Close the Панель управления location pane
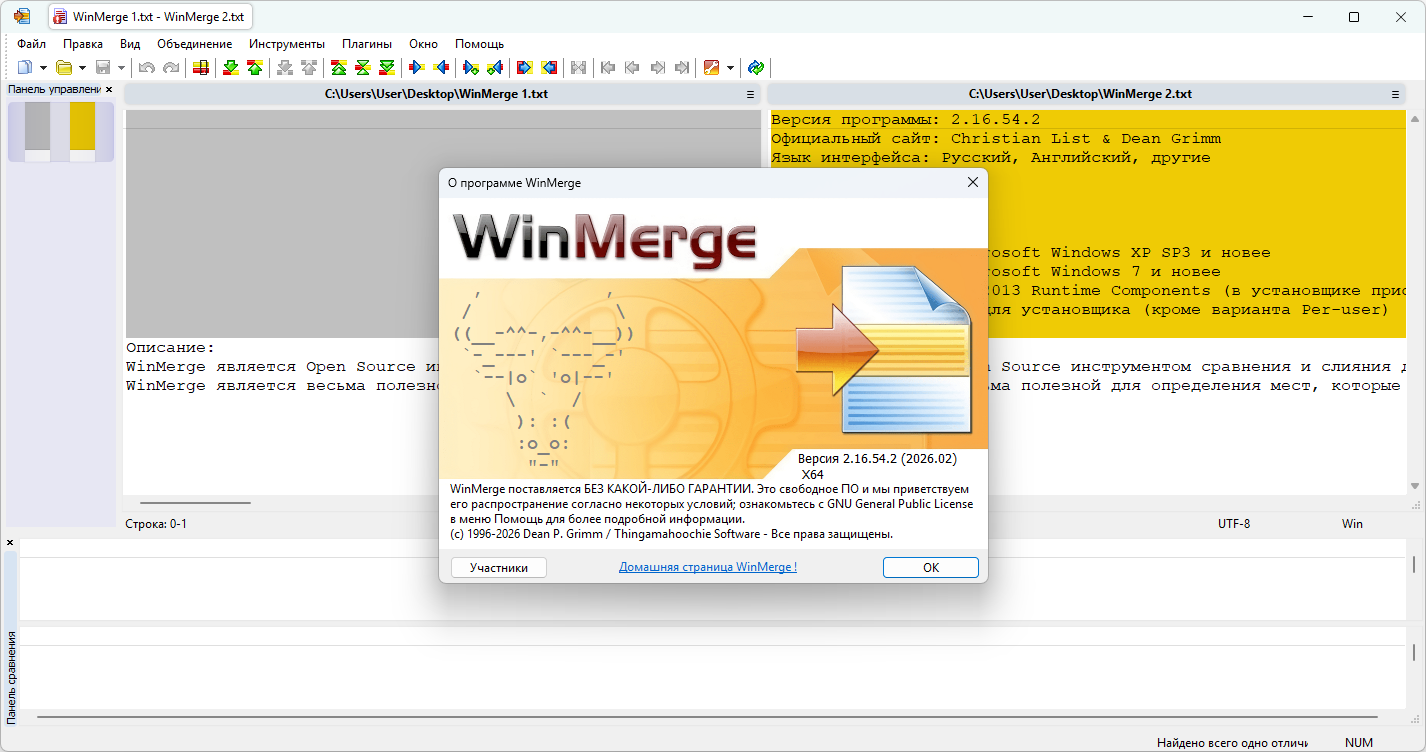Viewport: 1426px width, 752px height. (x=109, y=90)
